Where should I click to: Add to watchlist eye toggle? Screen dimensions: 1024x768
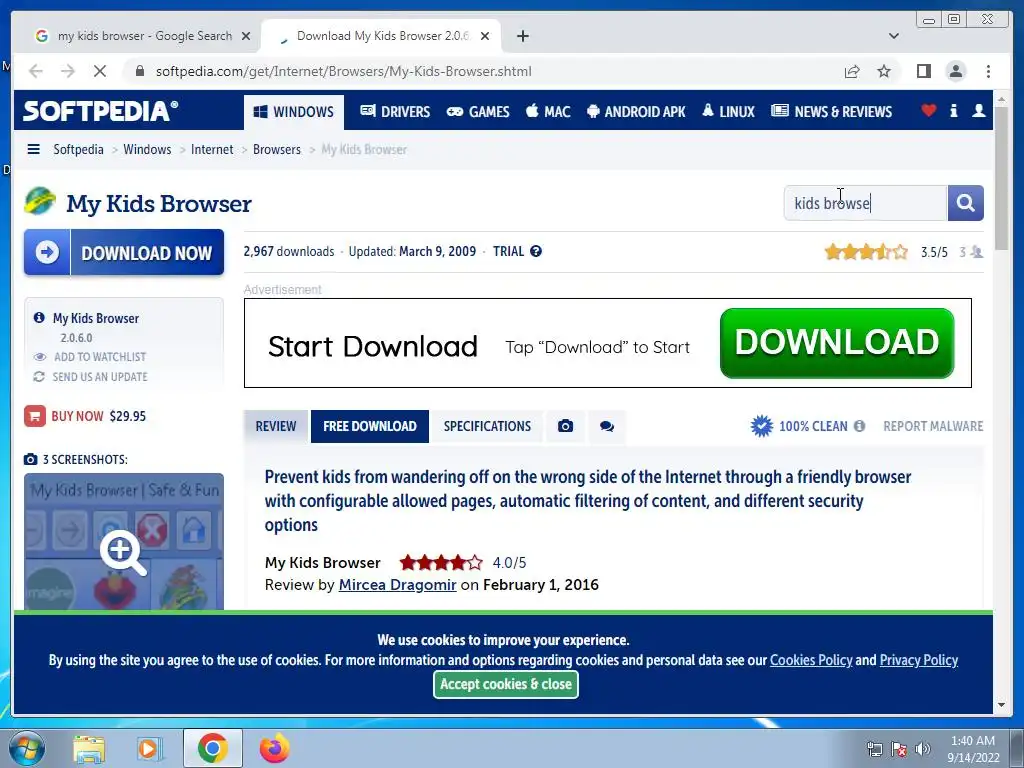[x=39, y=357]
